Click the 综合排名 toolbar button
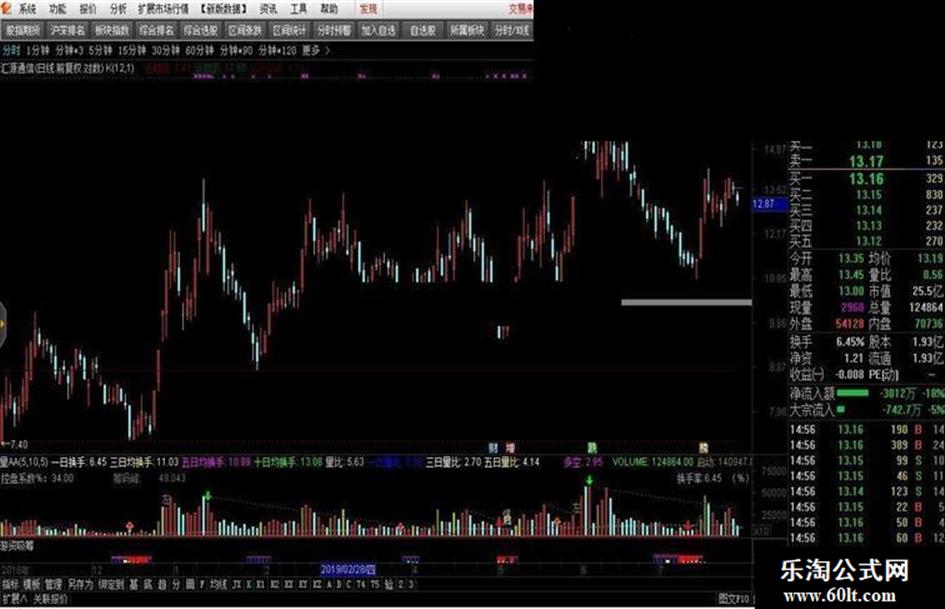The width and height of the screenshot is (945, 609). [156, 30]
